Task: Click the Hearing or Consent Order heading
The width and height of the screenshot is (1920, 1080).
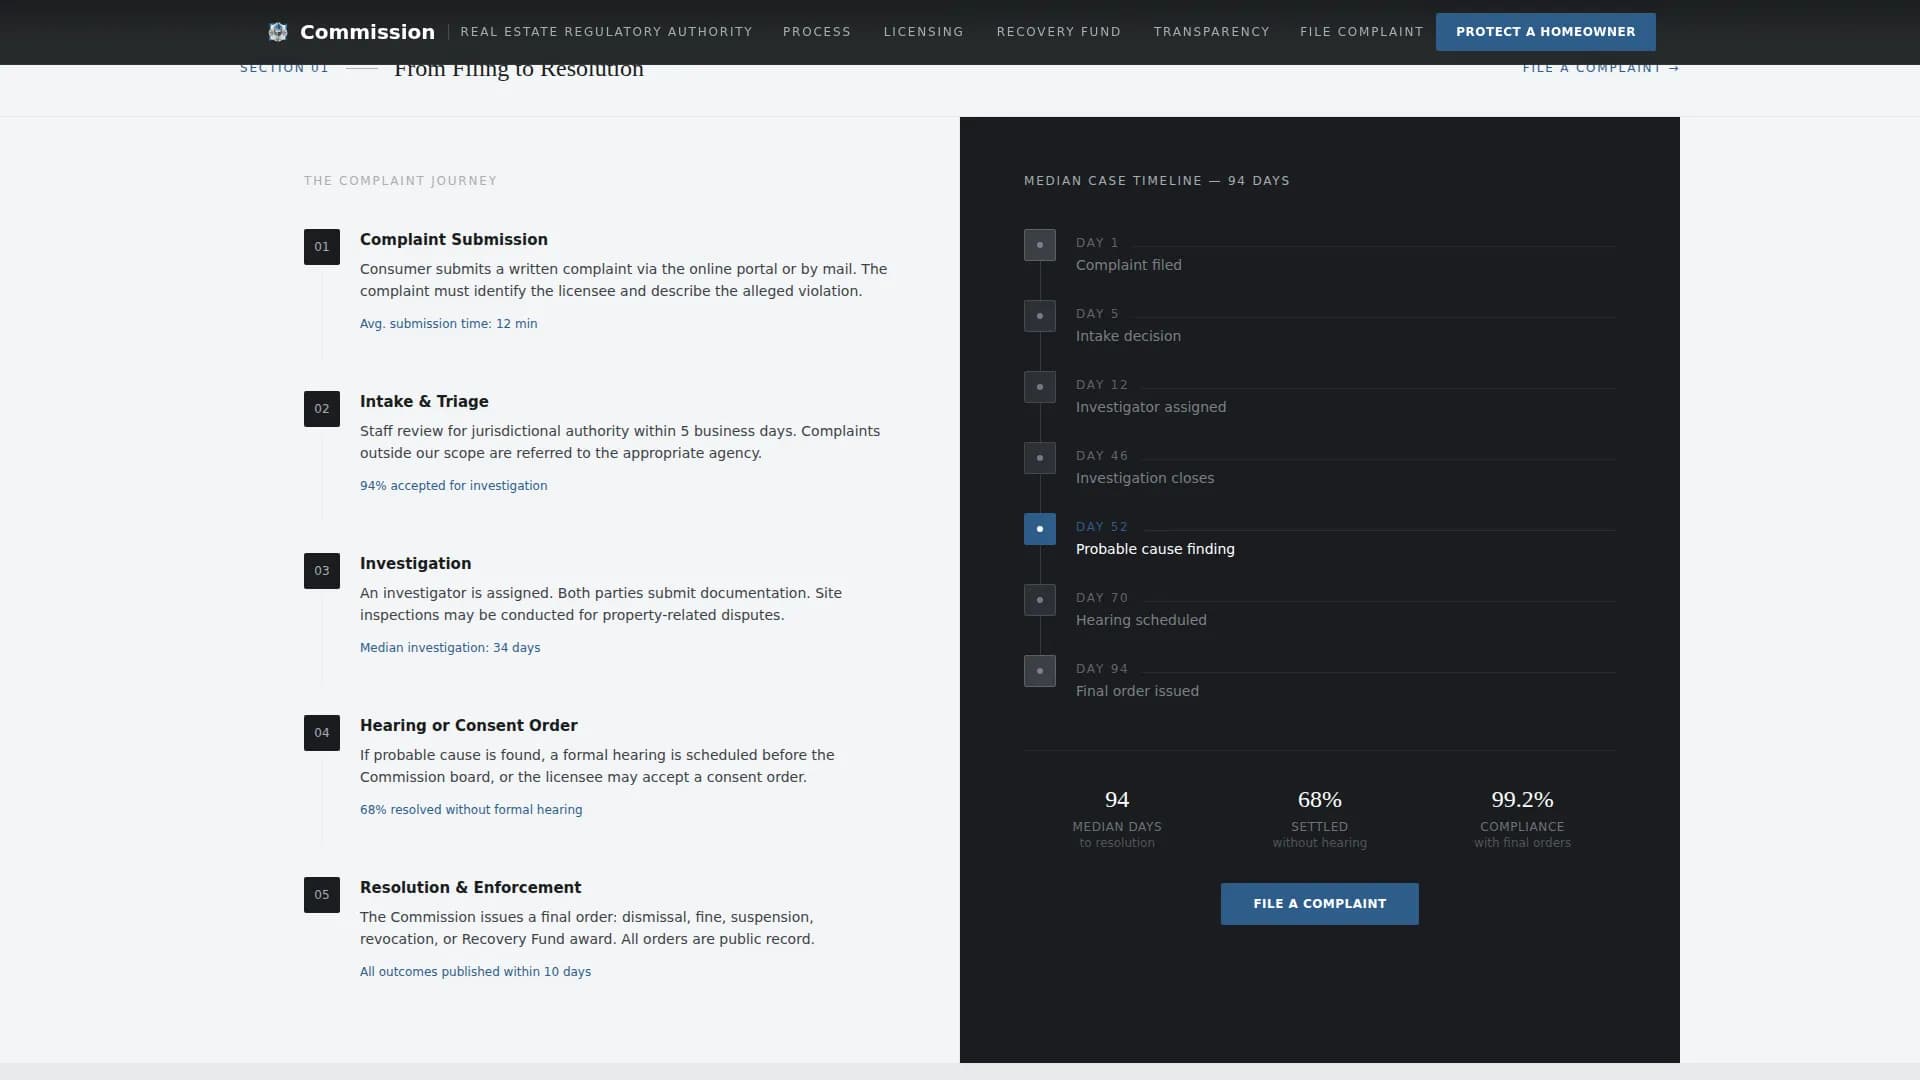Action: (x=469, y=726)
